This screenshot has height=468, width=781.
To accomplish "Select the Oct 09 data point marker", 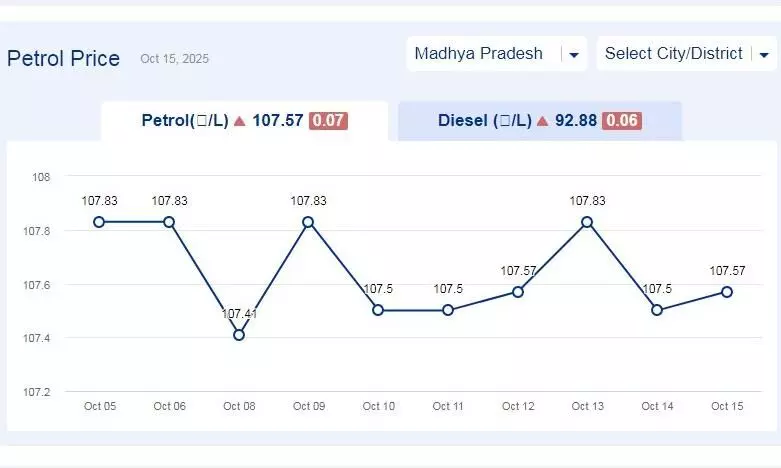I will tap(308, 222).
